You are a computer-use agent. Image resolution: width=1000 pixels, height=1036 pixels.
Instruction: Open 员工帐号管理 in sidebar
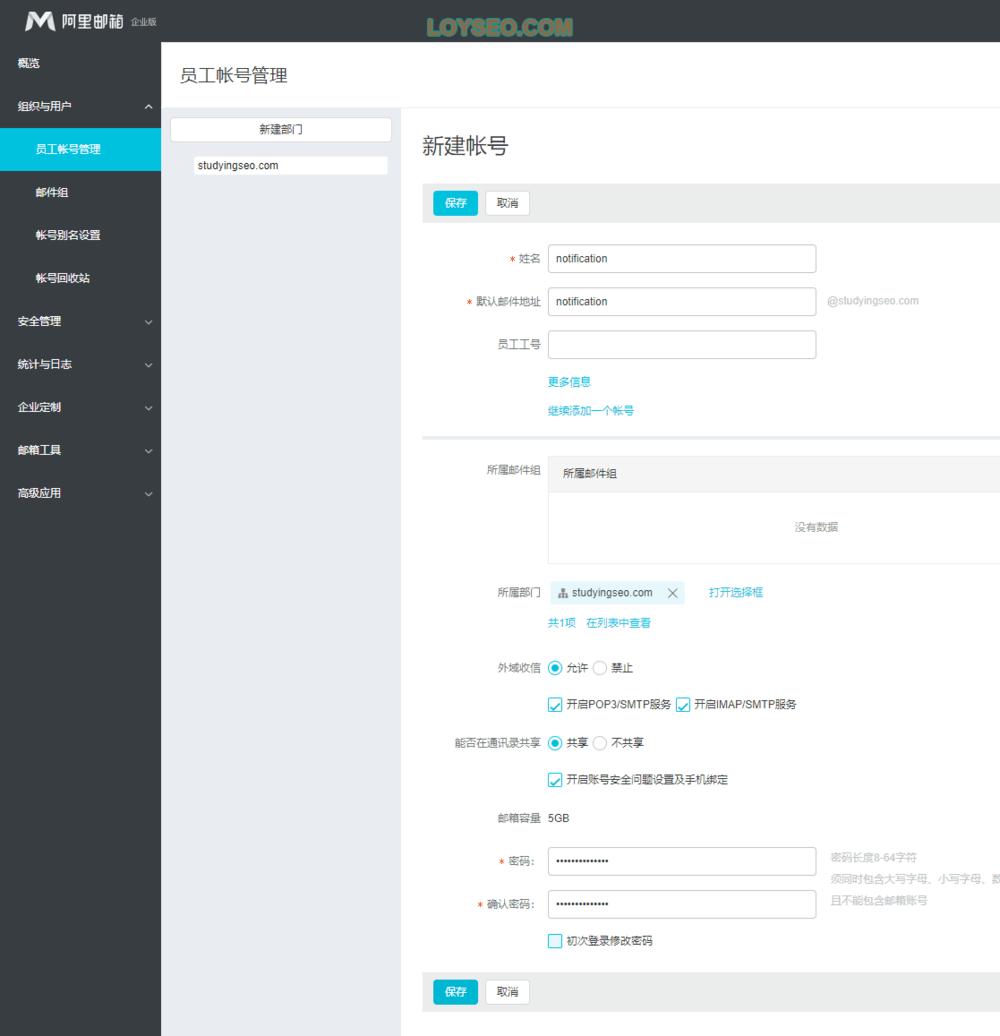pos(81,149)
